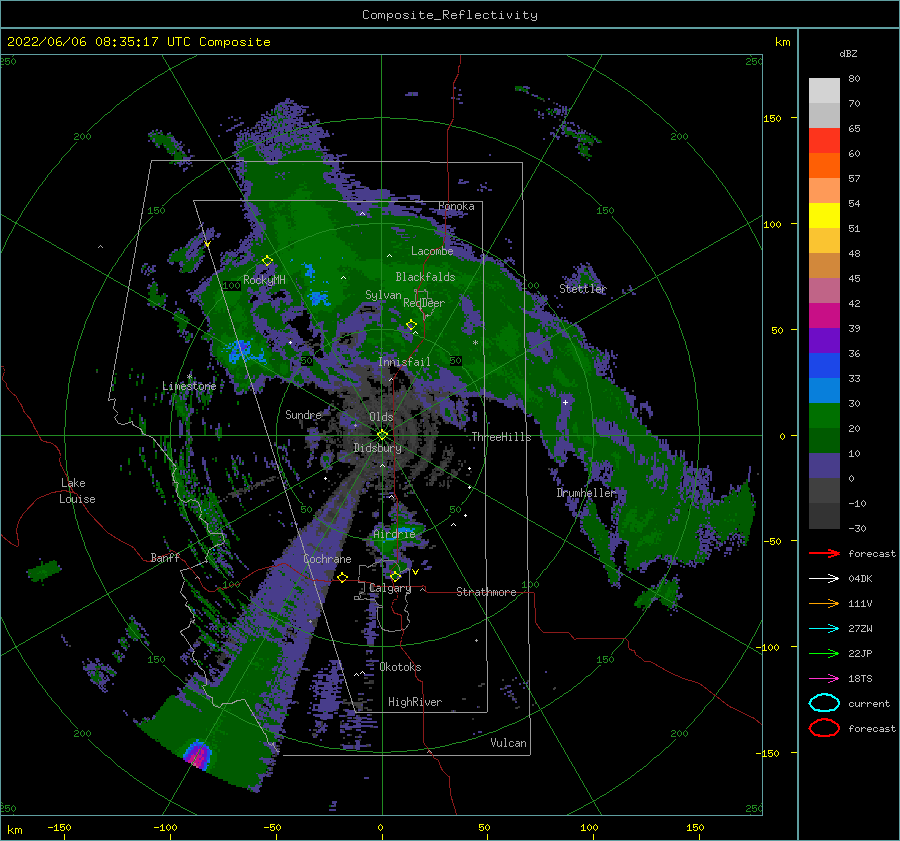Click the red swatch in the dBZ scale
This screenshot has height=841, width=900.
[x=824, y=141]
